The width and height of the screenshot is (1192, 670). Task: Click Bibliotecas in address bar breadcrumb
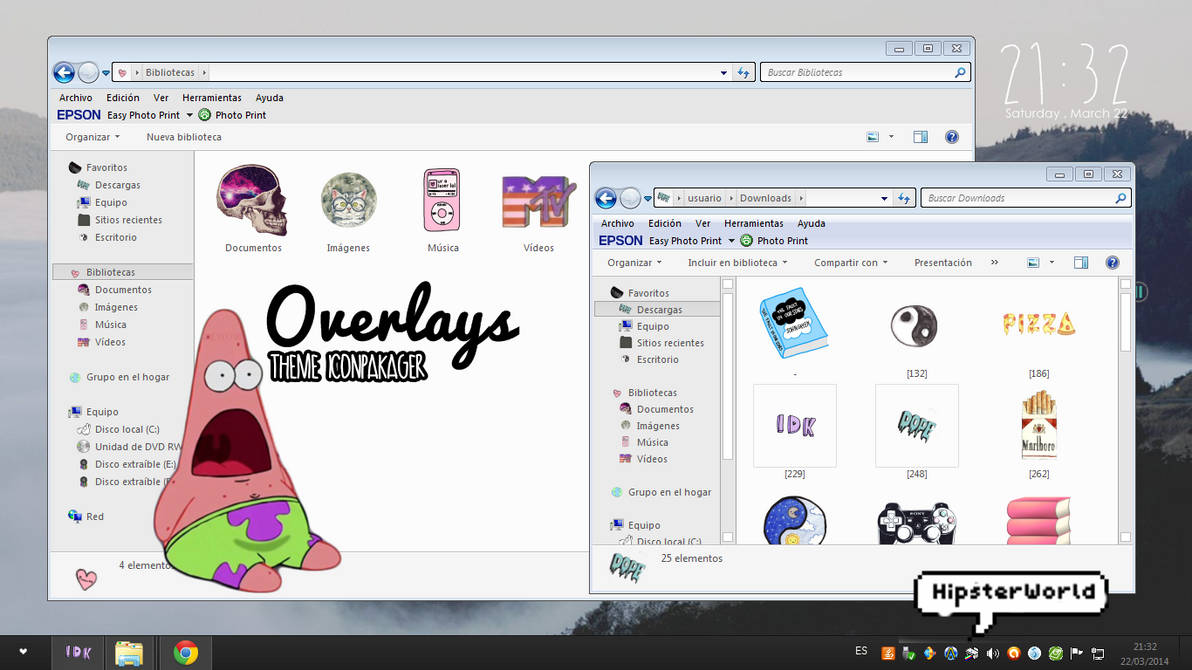click(x=170, y=72)
